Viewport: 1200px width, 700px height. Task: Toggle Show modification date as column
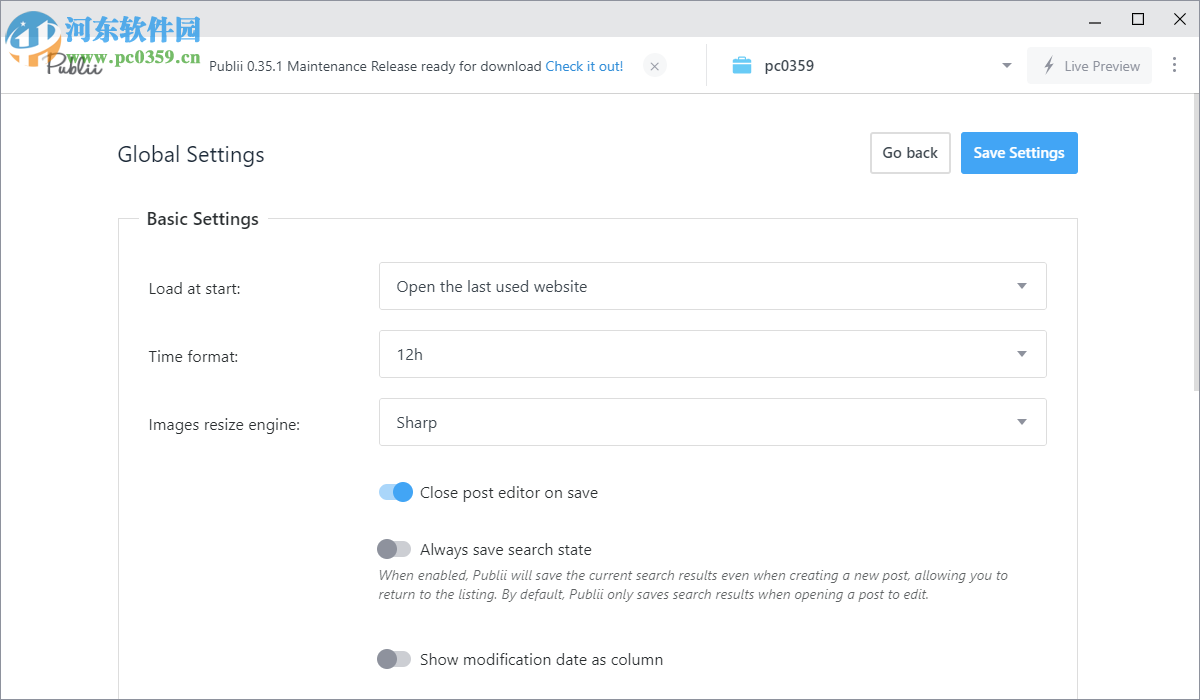coord(394,659)
